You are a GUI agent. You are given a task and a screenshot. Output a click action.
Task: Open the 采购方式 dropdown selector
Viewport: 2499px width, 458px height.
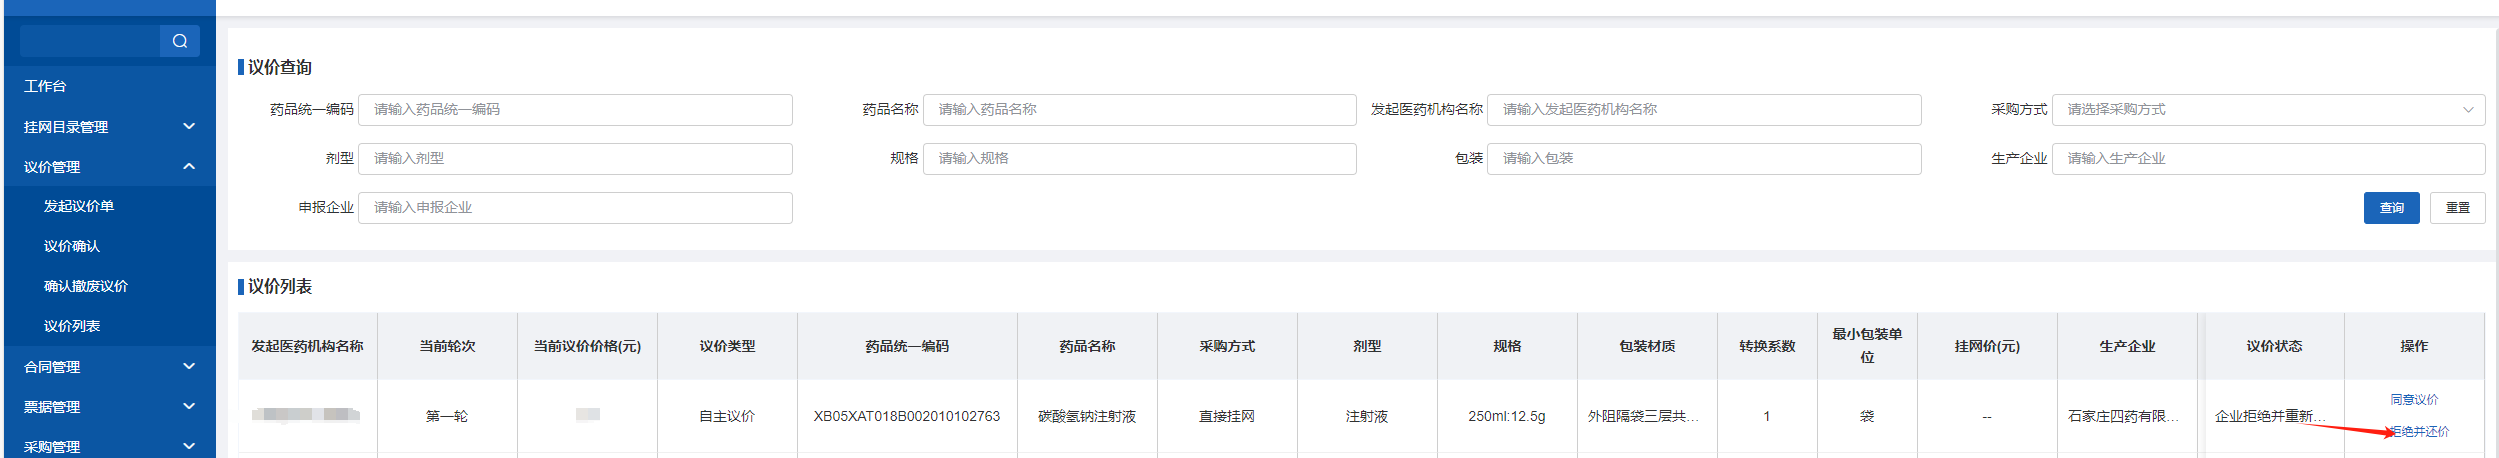tap(2267, 110)
